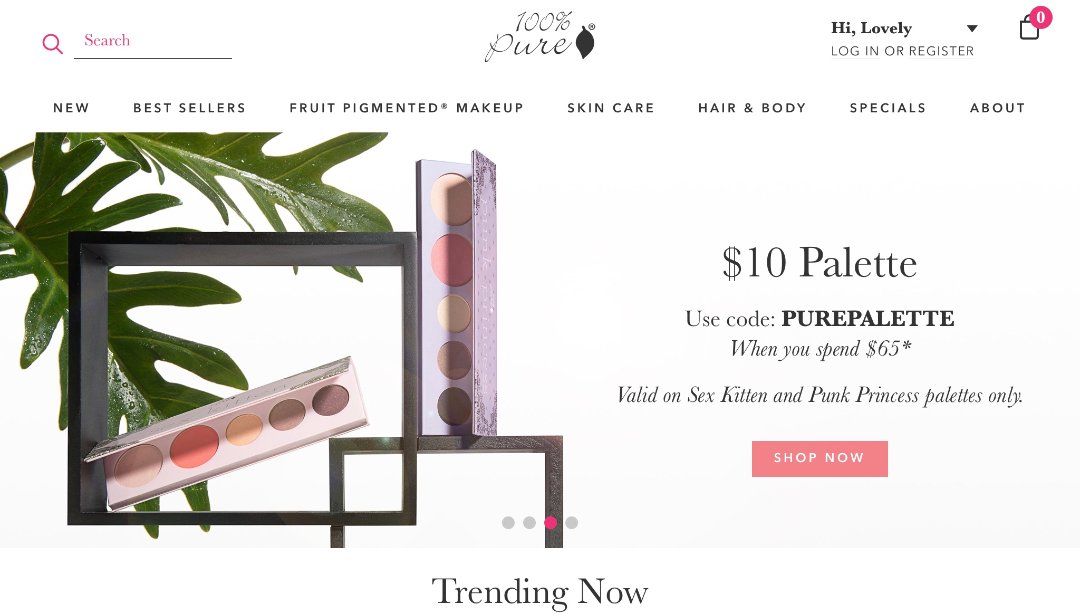Click into the Search input field
This screenshot has width=1080, height=614.
point(153,41)
